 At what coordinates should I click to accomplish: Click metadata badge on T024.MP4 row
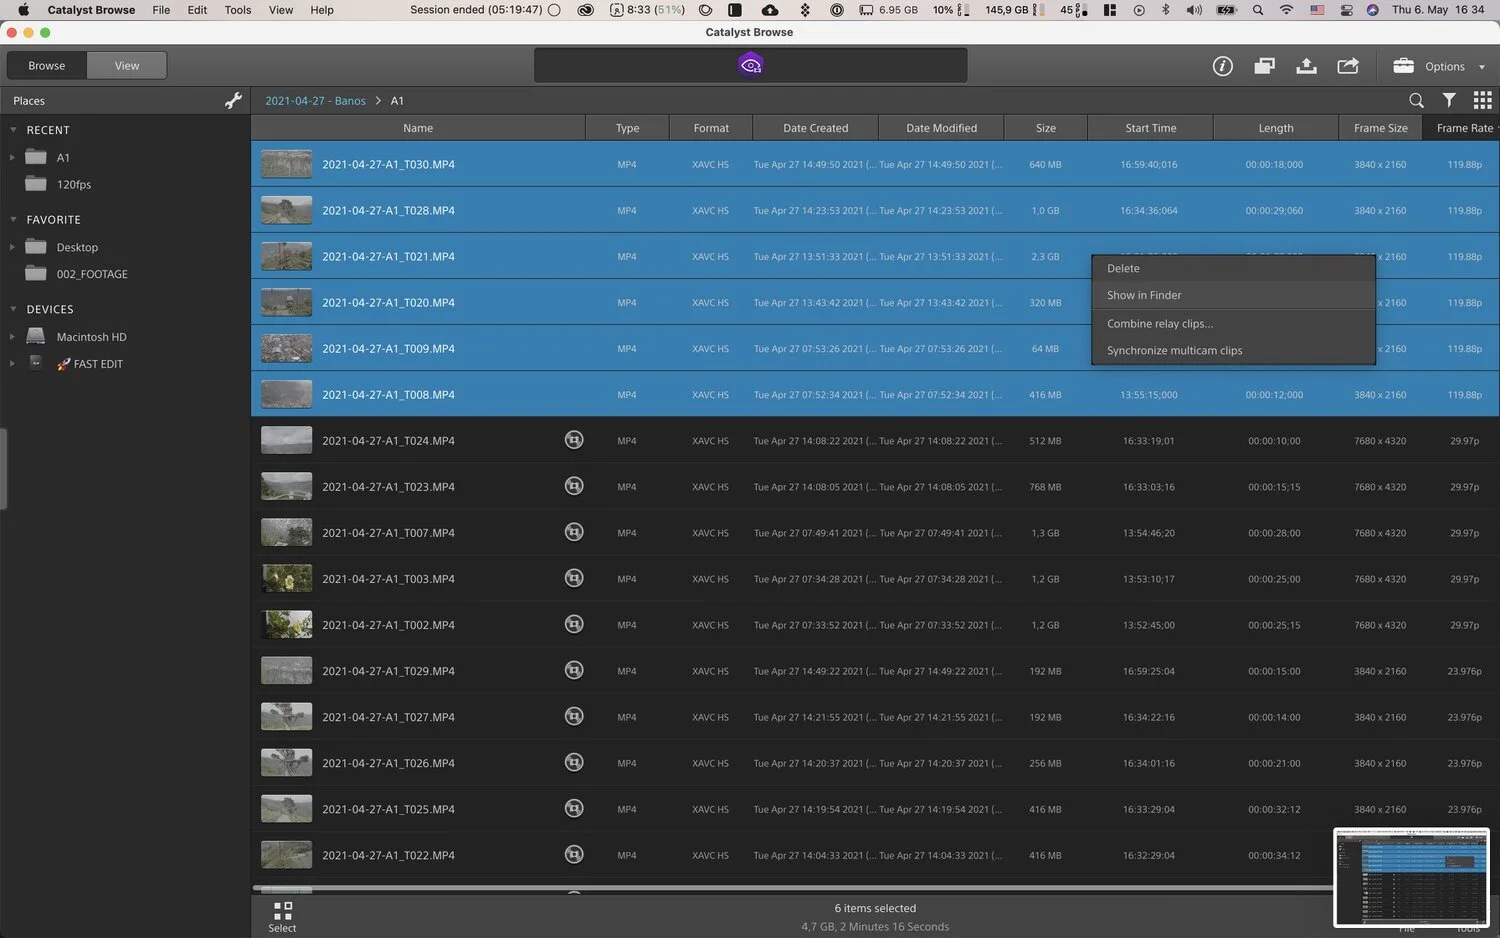574,440
